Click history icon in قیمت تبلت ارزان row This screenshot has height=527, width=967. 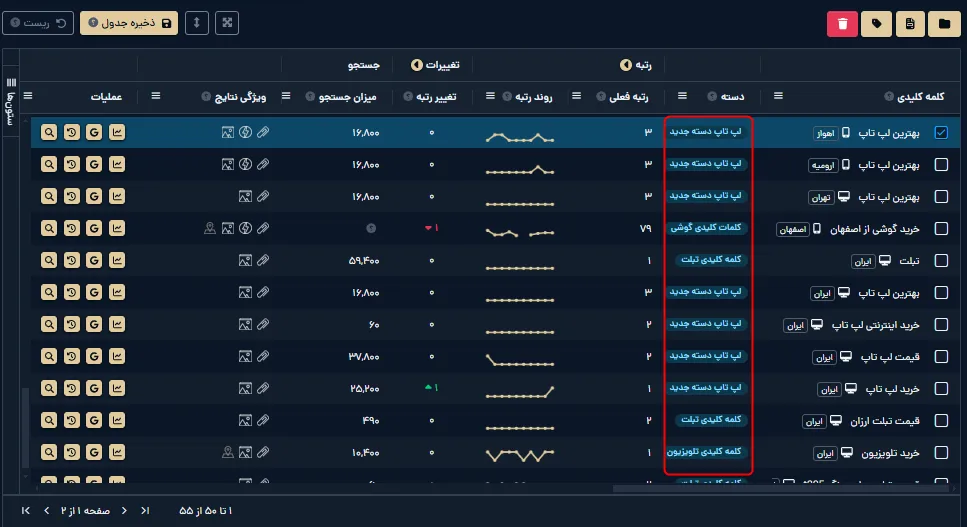point(72,420)
